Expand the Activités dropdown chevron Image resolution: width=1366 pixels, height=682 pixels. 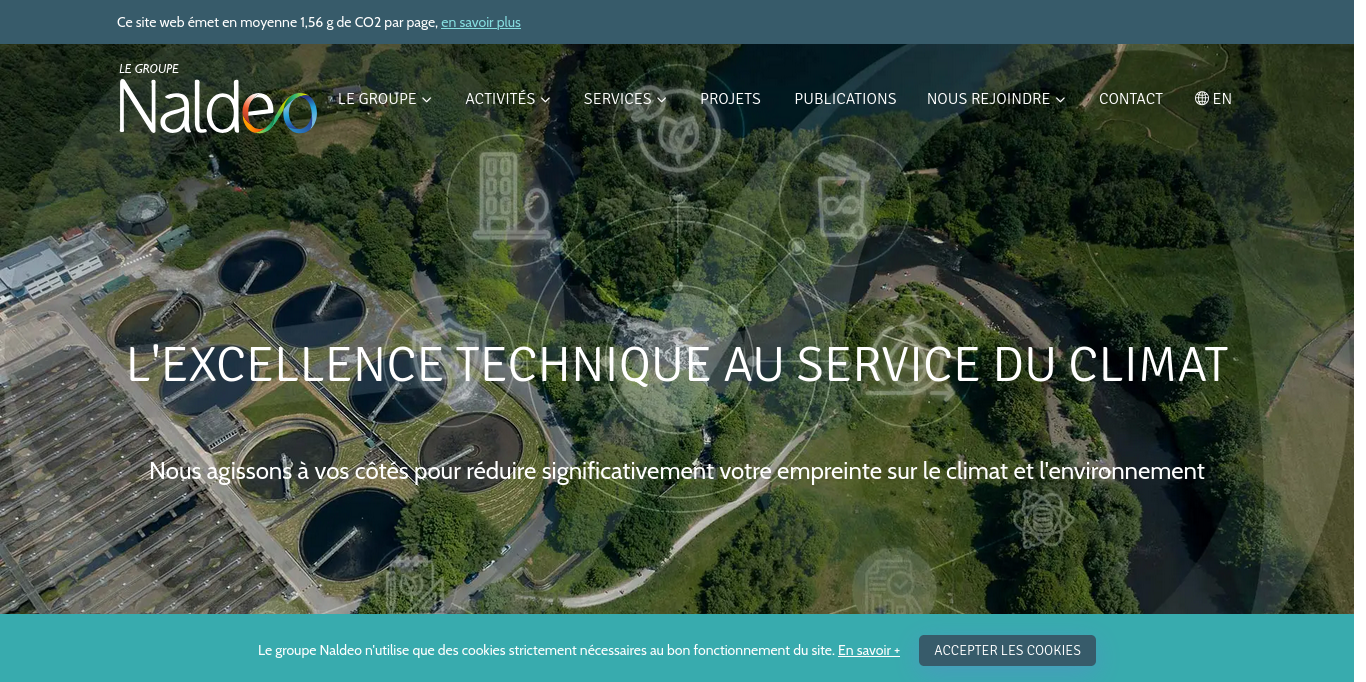click(545, 100)
